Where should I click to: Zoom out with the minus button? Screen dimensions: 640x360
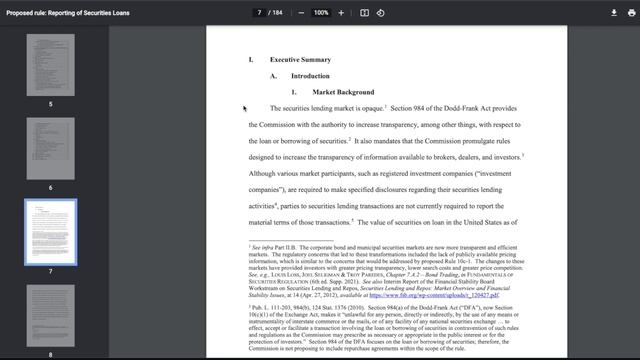coord(301,13)
